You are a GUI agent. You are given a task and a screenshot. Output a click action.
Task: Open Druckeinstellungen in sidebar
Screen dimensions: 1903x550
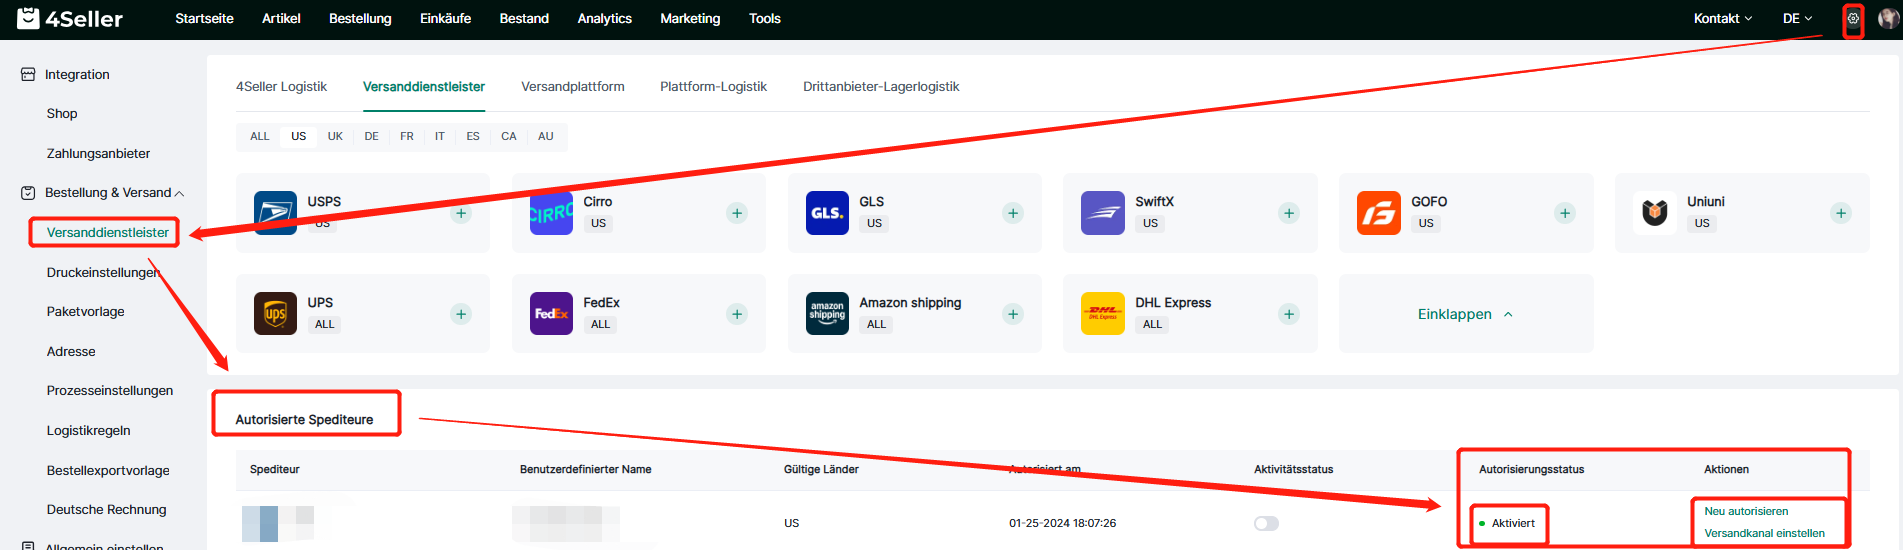point(102,272)
